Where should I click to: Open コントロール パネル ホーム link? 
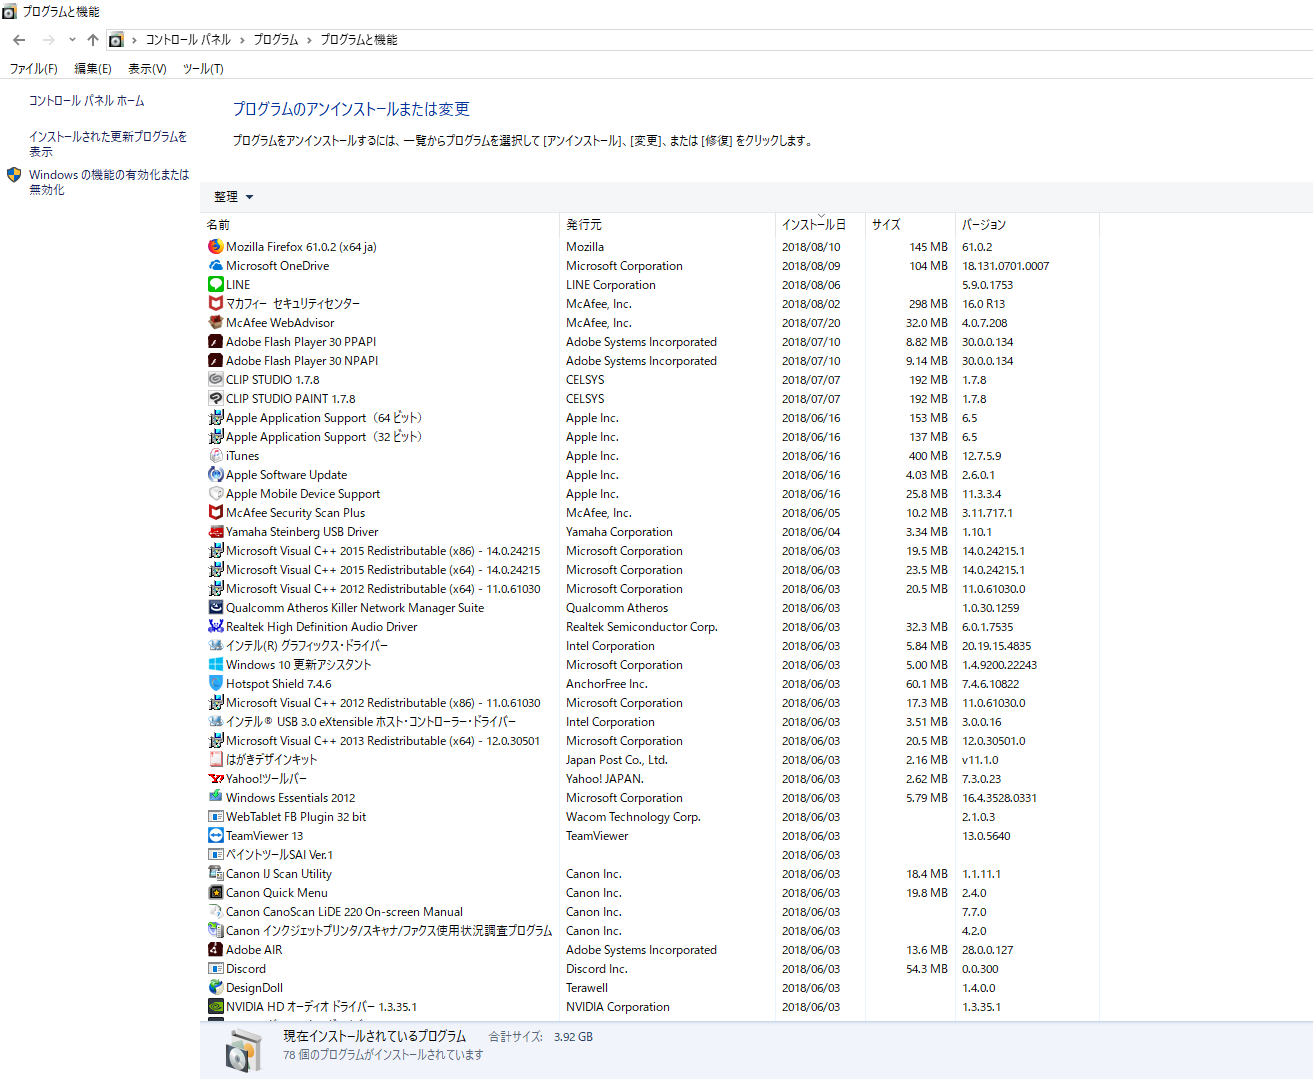coord(86,101)
